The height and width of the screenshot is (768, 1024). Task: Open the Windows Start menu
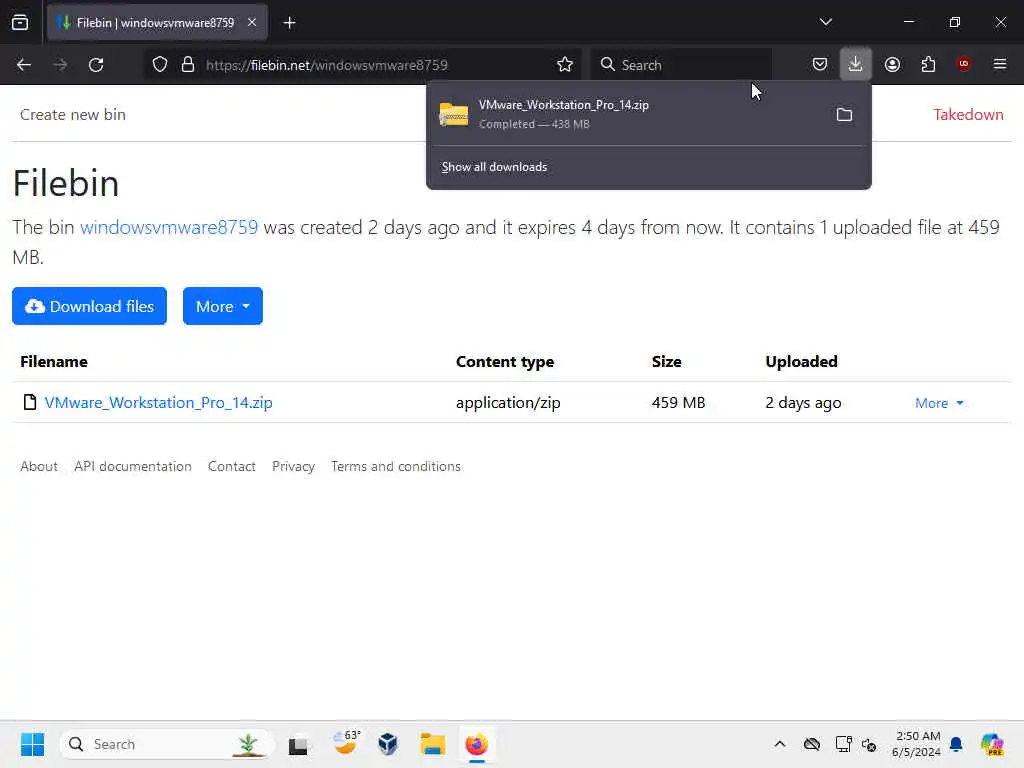point(32,744)
